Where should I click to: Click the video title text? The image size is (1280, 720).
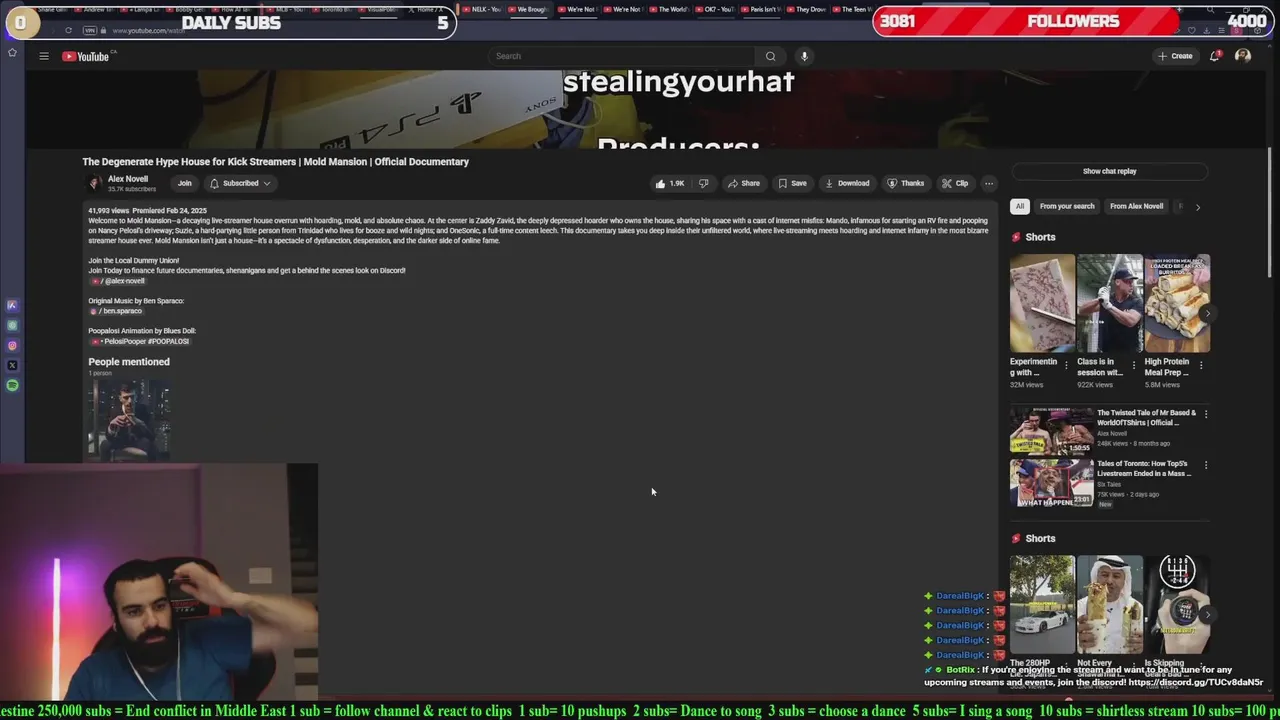pyautogui.click(x=275, y=161)
